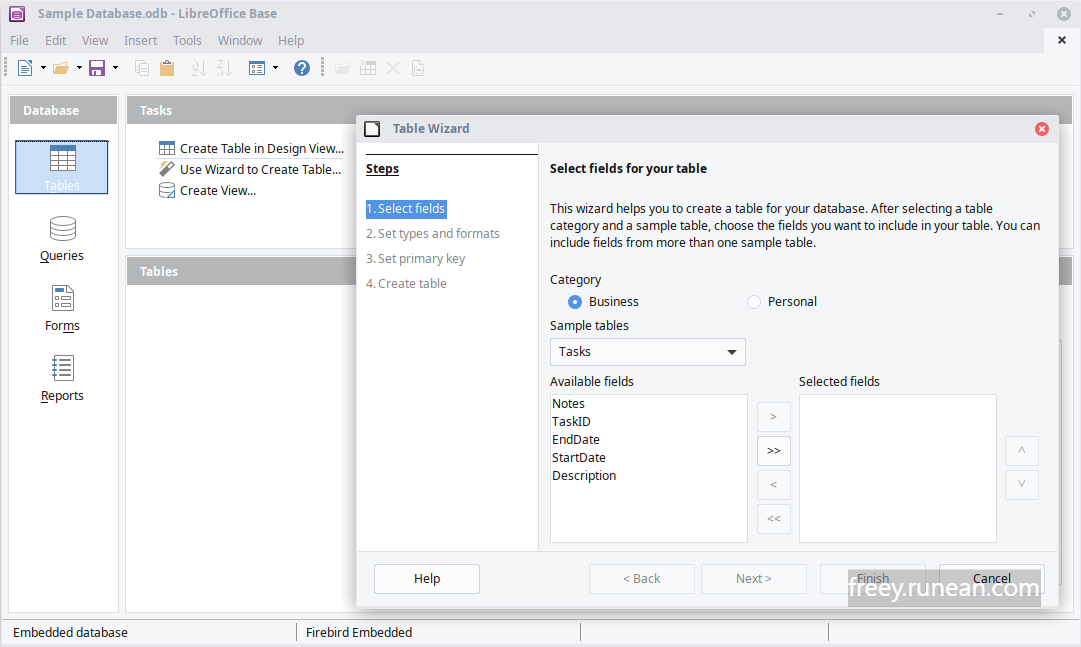
Task: Open the Sample tables Tasks dropdown
Action: point(647,352)
